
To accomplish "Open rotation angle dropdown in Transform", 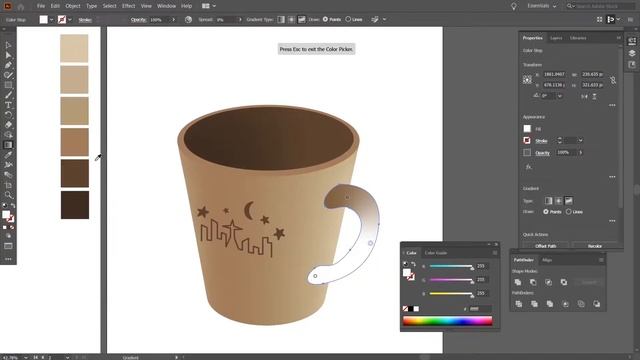I will 560,96.
